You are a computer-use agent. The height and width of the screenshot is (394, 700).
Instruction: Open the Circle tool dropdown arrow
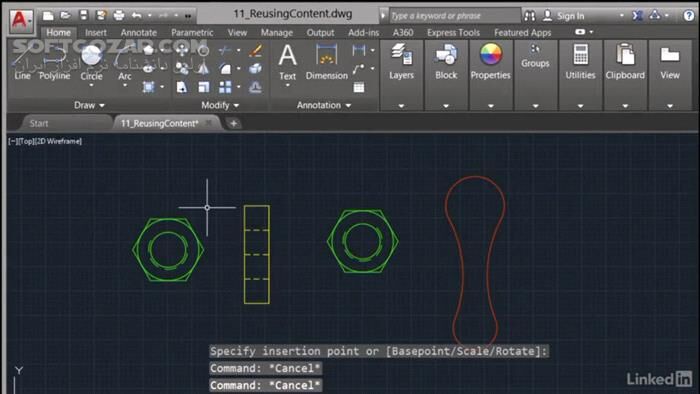[x=92, y=86]
